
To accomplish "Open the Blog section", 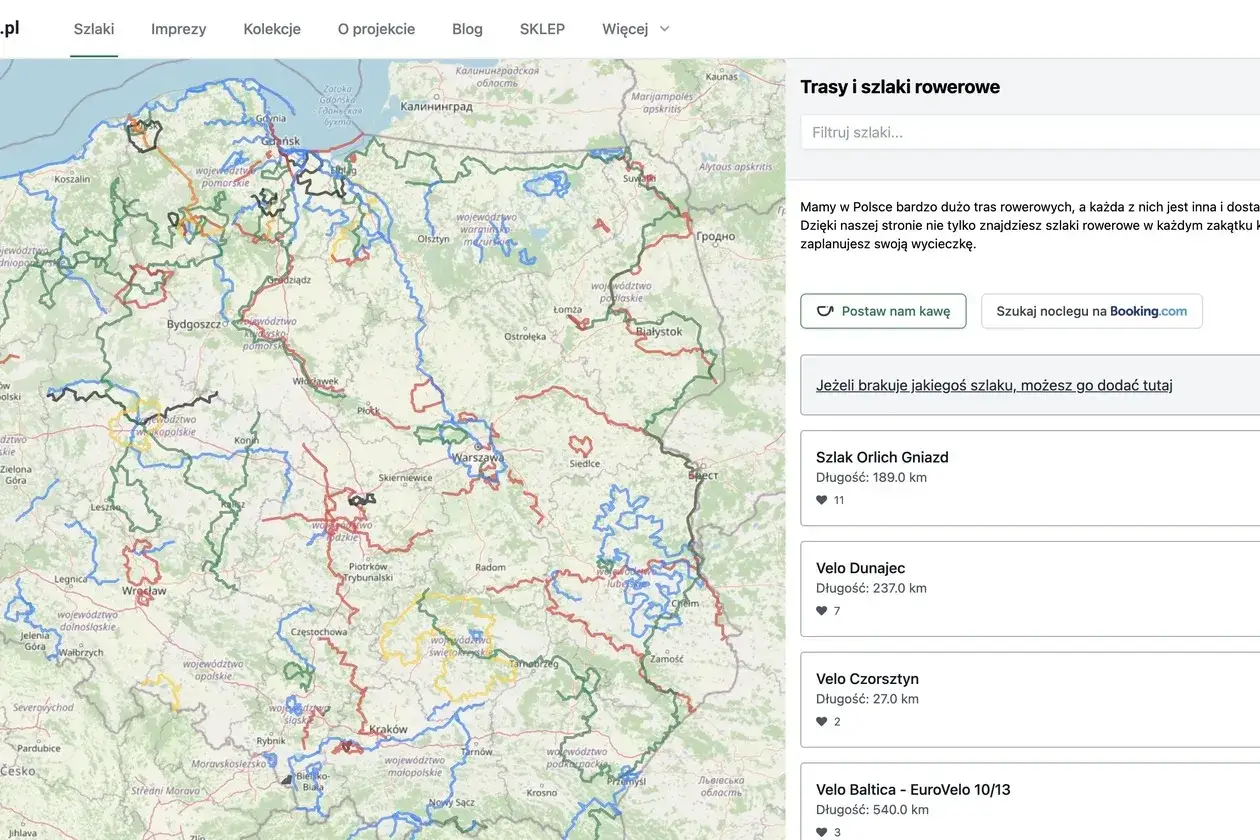I will (467, 29).
